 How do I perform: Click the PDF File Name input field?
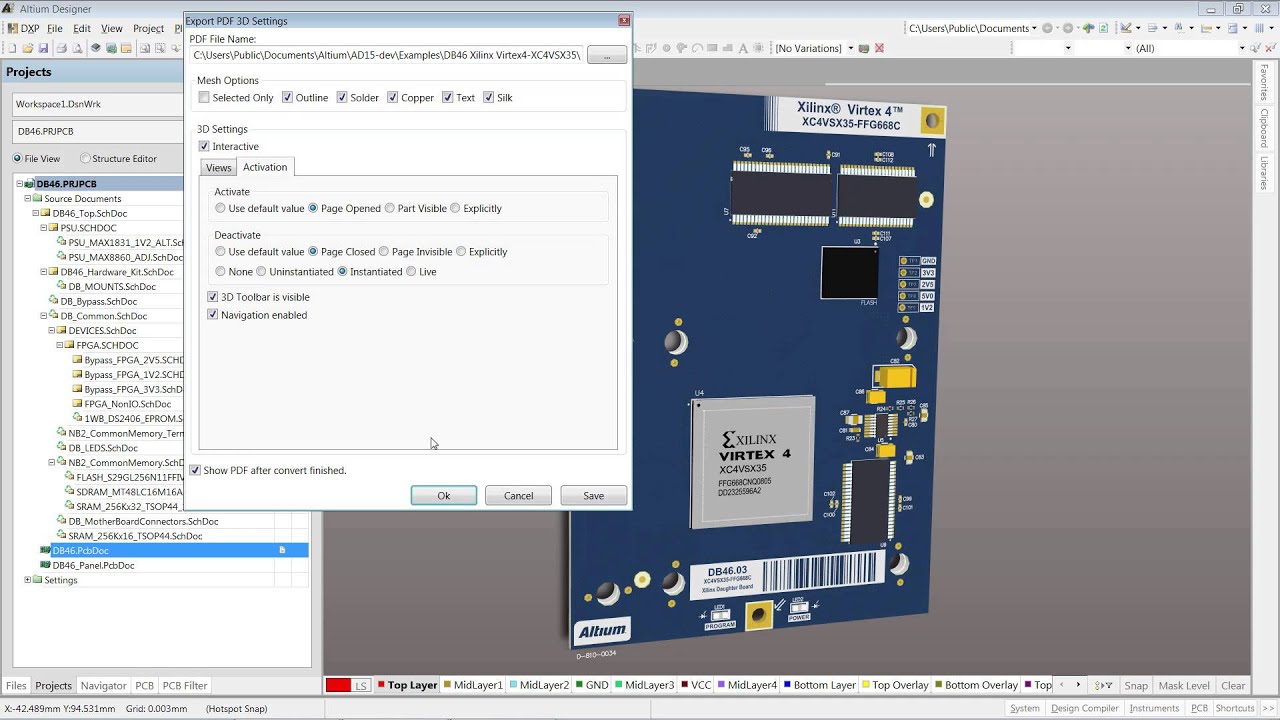point(386,55)
